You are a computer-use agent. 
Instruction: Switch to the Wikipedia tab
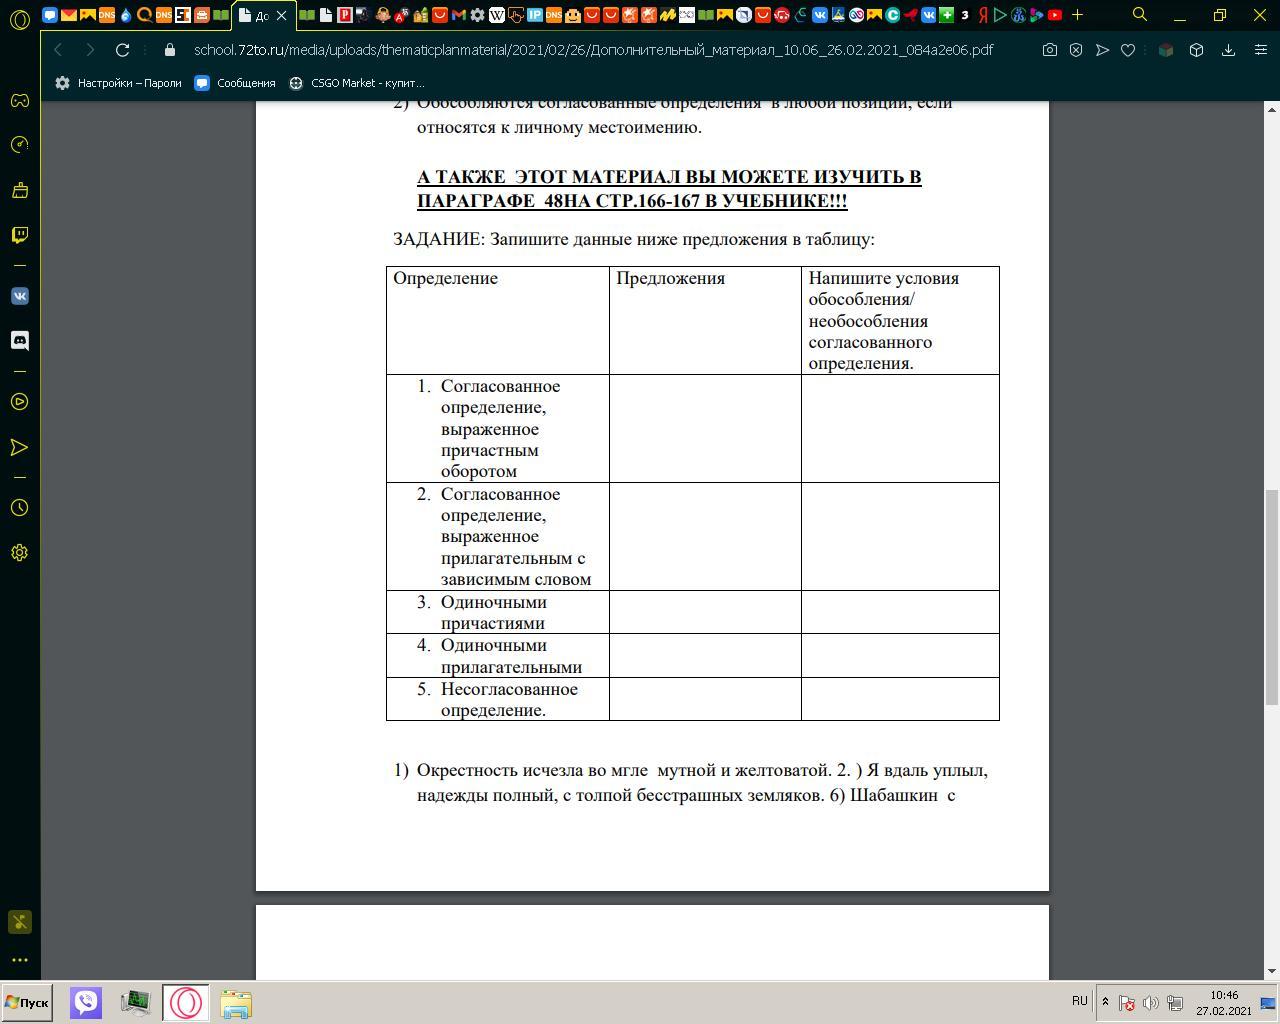click(496, 15)
